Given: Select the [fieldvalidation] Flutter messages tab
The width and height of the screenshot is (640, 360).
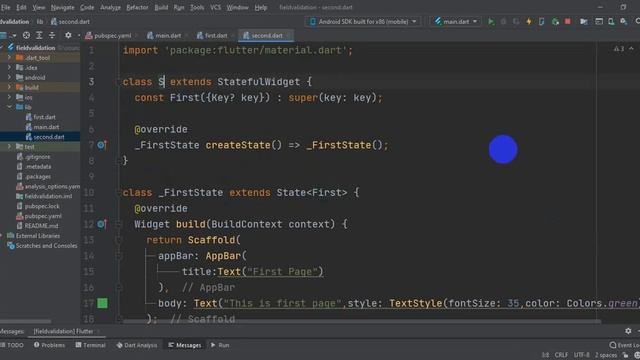Looking at the screenshot, I should 63,331.
